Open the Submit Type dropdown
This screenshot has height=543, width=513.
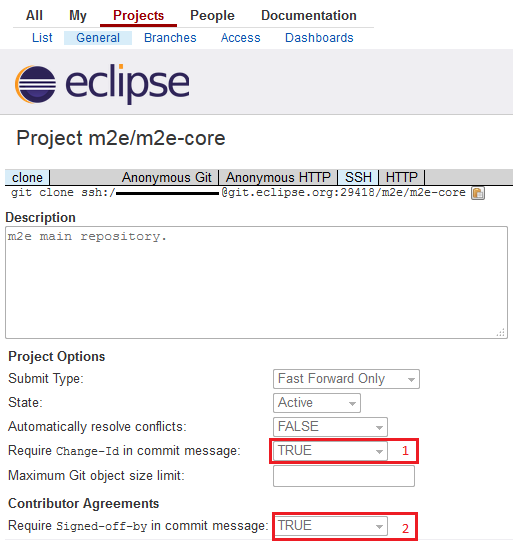(346, 379)
